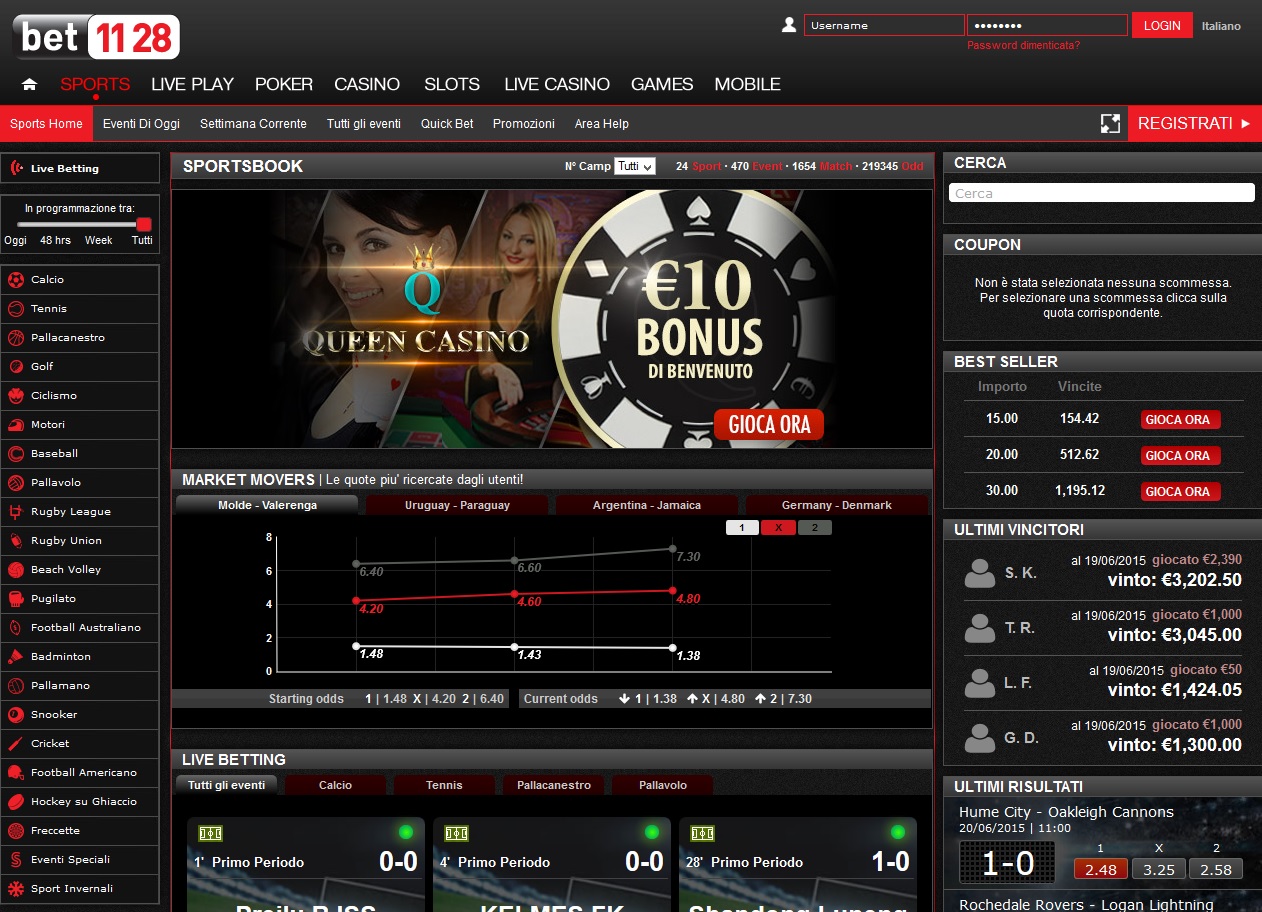The width and height of the screenshot is (1262, 912).
Task: Go to the POKER section
Action: (x=284, y=84)
